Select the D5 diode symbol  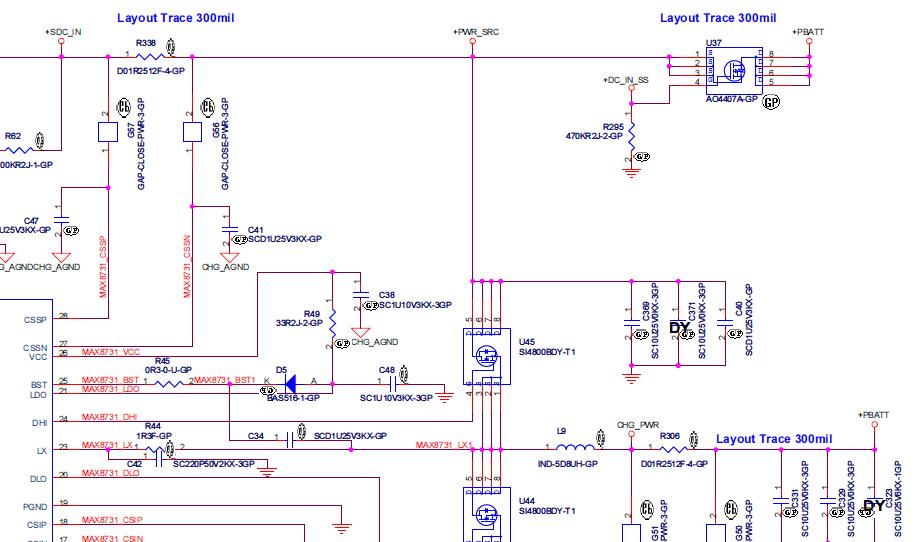(288, 383)
